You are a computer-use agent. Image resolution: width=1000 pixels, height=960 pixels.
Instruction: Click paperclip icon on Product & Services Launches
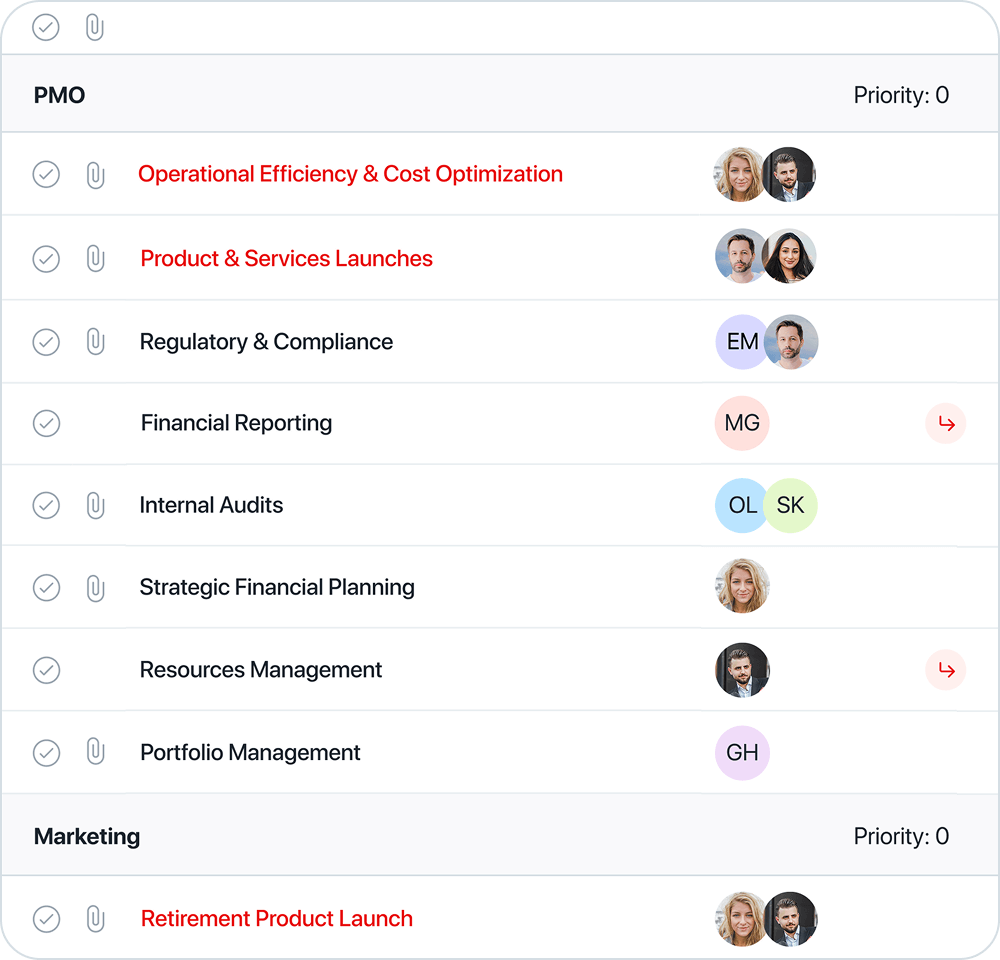(95, 258)
